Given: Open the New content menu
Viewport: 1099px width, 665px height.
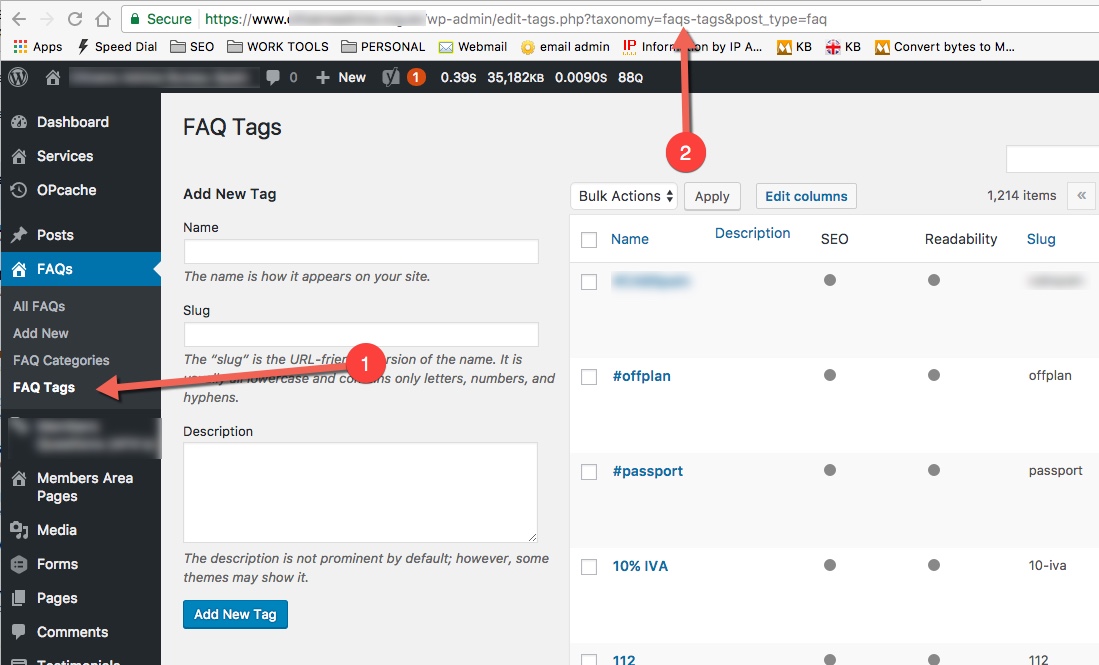Looking at the screenshot, I should pos(341,77).
